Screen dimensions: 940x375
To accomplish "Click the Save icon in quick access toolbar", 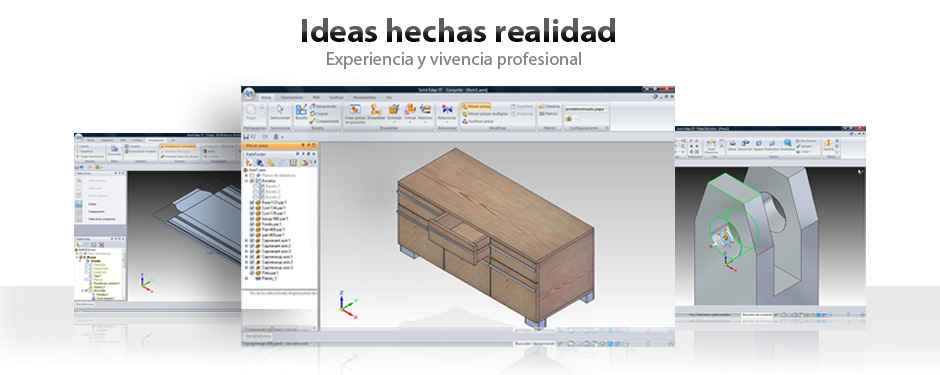I will (x=246, y=137).
